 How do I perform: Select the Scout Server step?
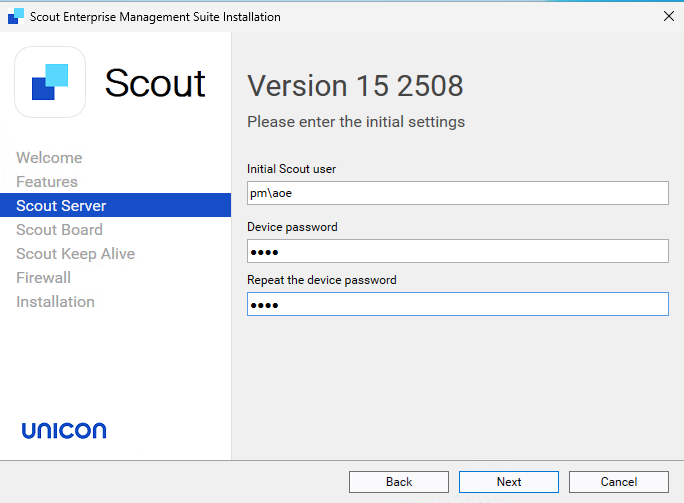pos(61,206)
